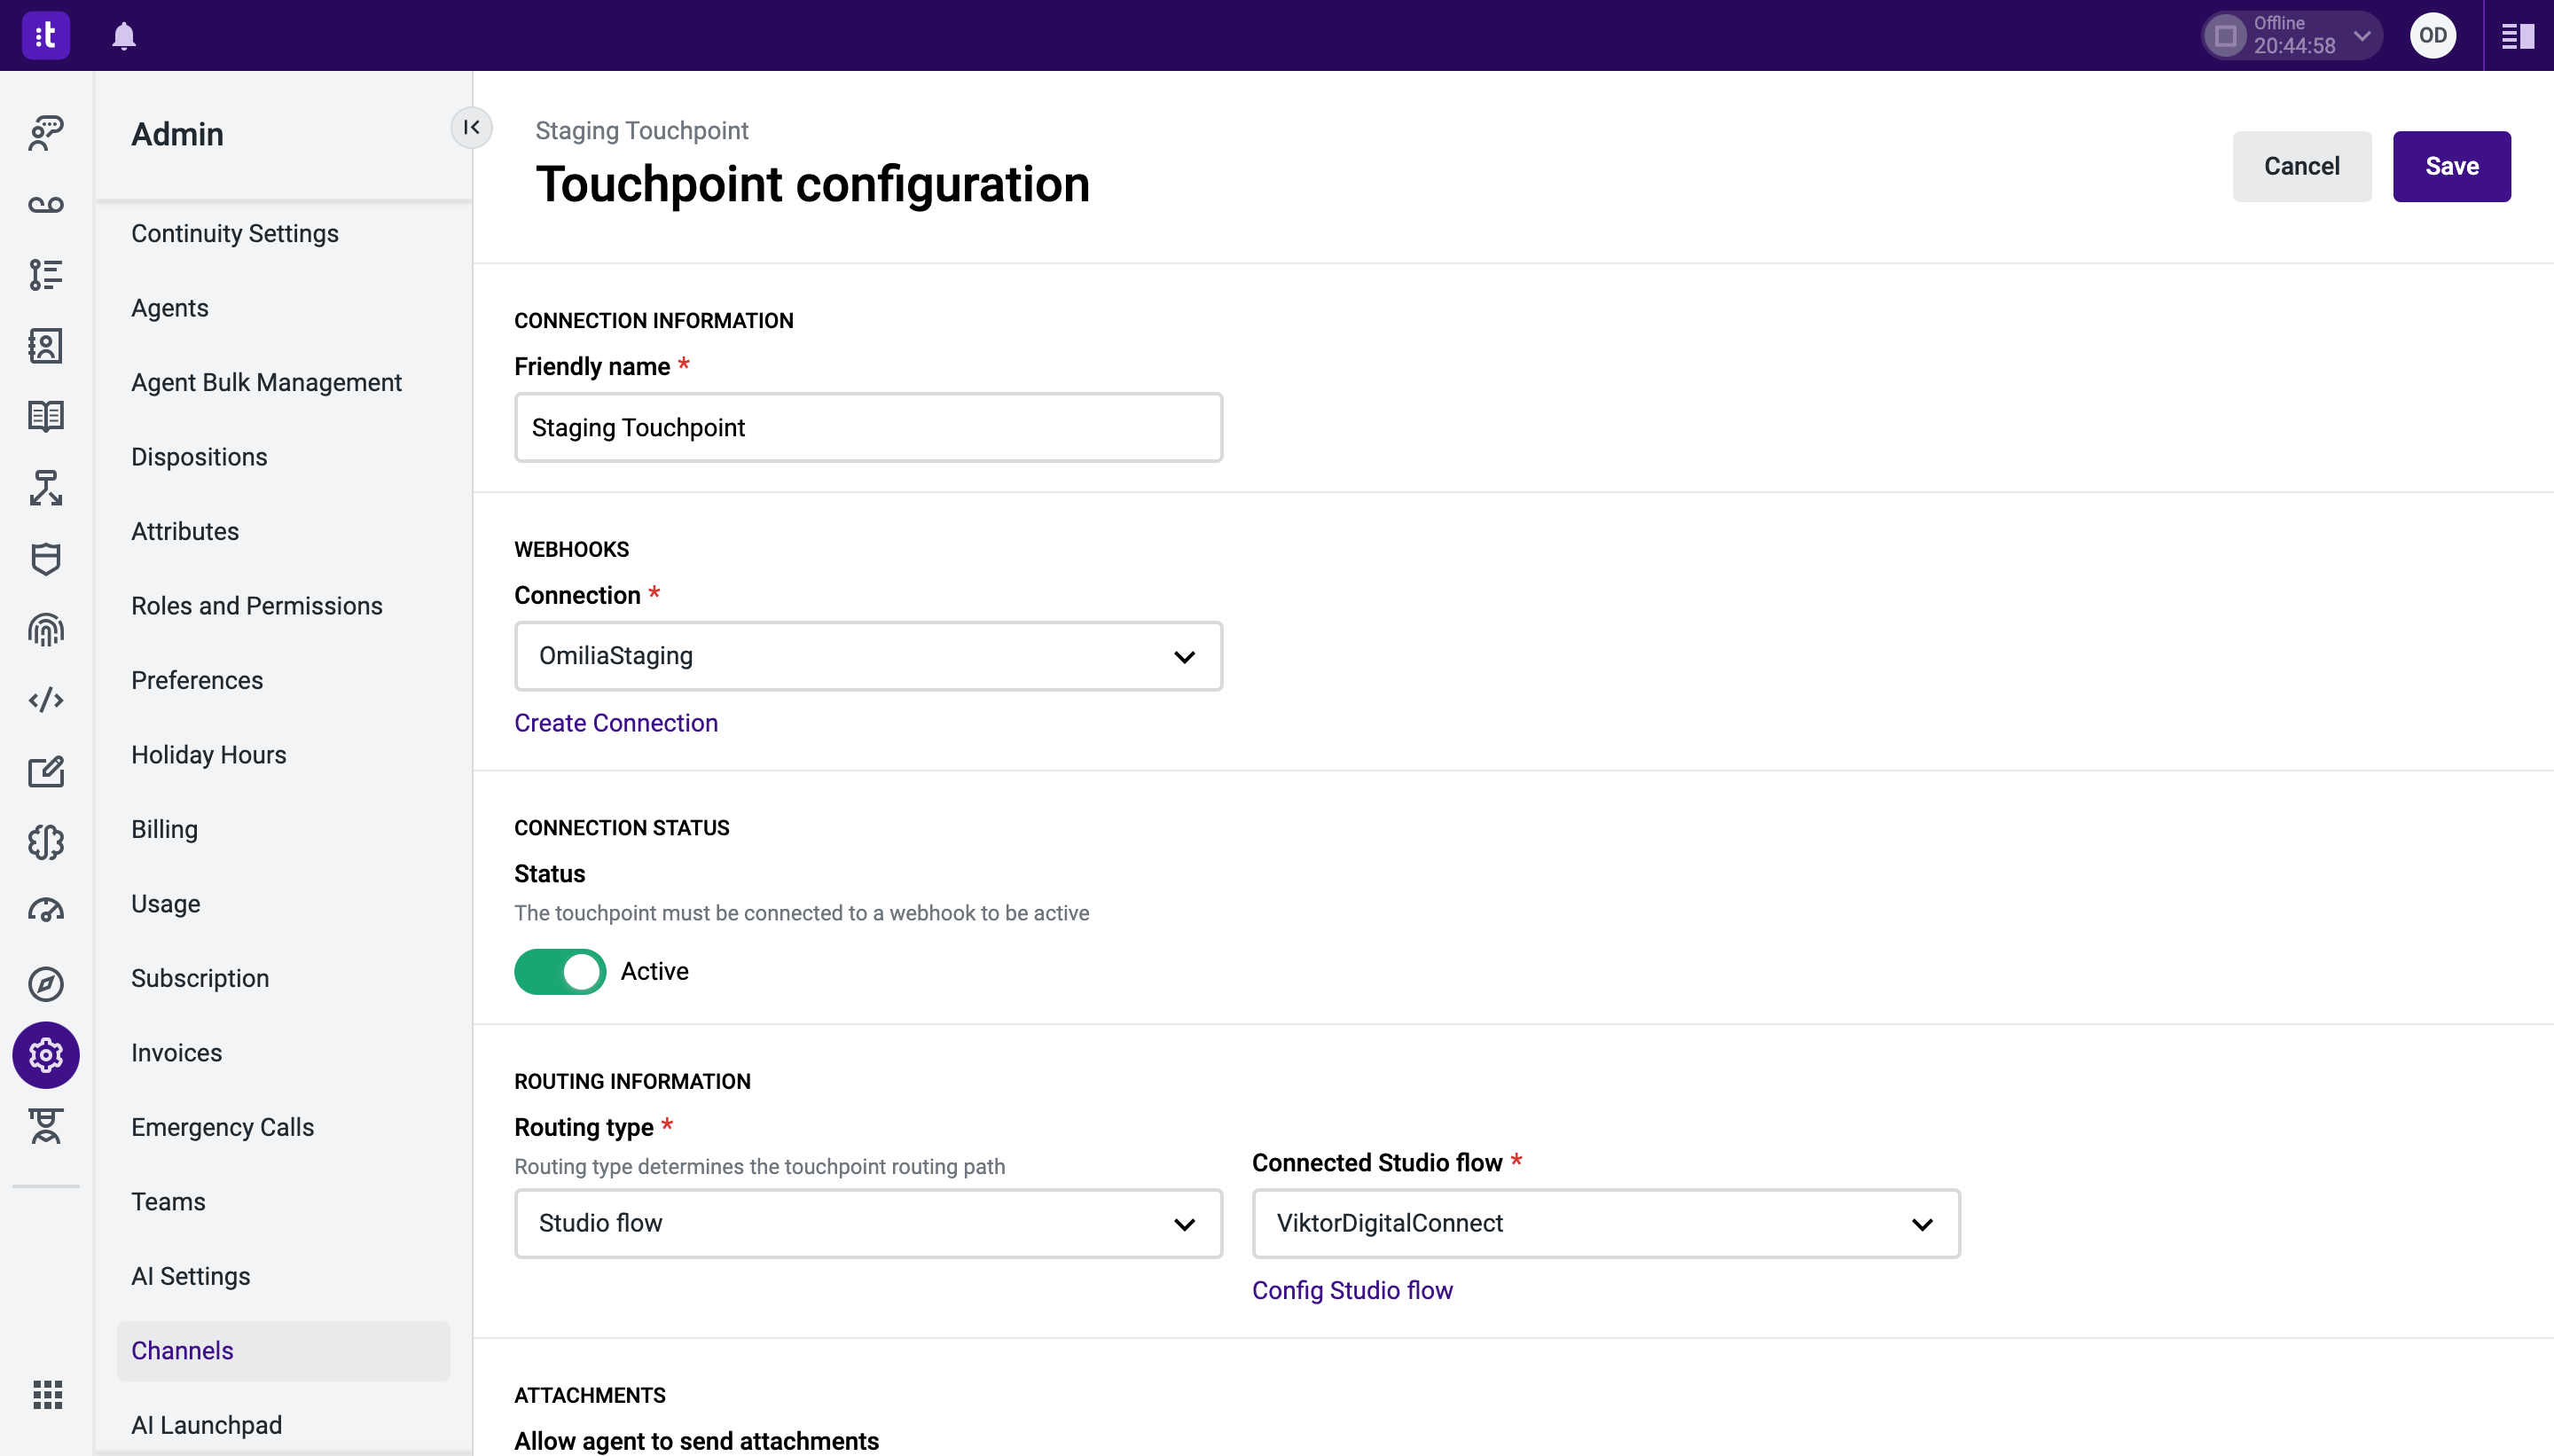Image resolution: width=2554 pixels, height=1456 pixels.
Task: Open the Contacts address book icon
Action: 45,346
